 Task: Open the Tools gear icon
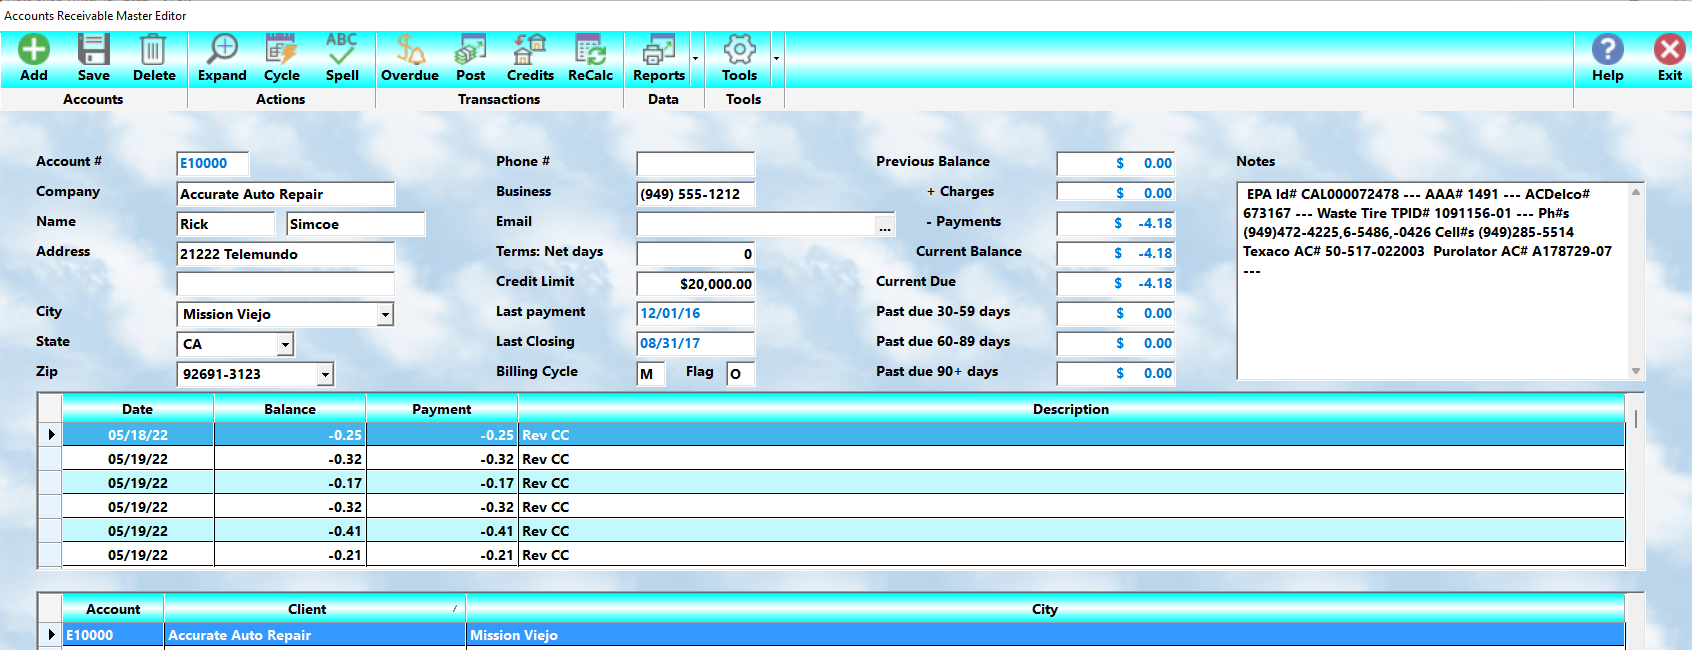[740, 58]
